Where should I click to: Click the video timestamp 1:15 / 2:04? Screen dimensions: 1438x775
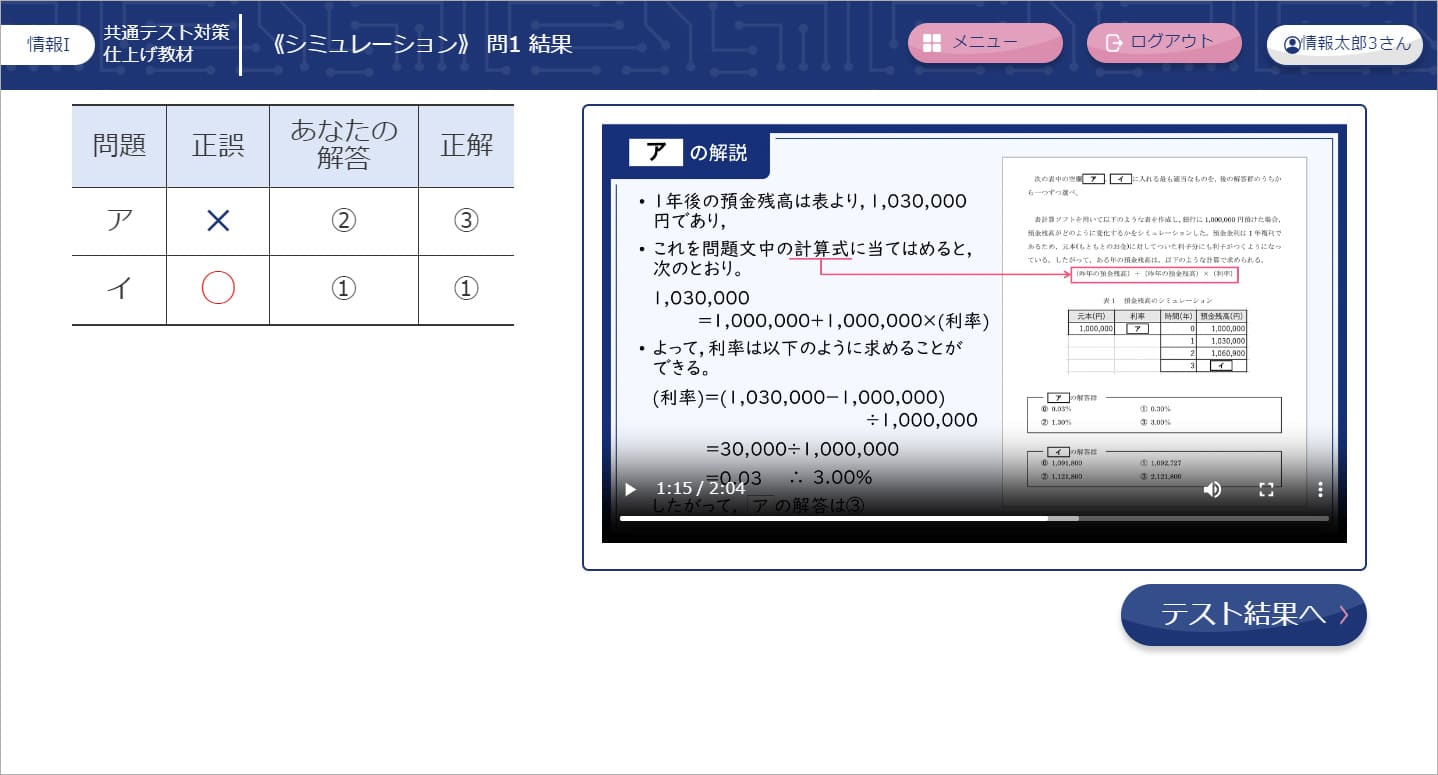[x=700, y=489]
